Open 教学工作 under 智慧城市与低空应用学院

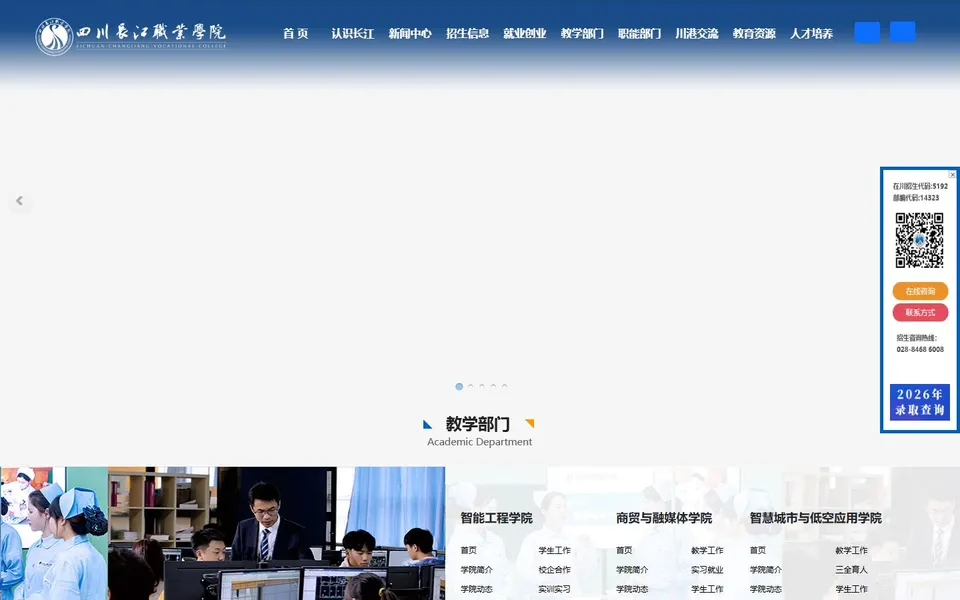pyautogui.click(x=852, y=550)
